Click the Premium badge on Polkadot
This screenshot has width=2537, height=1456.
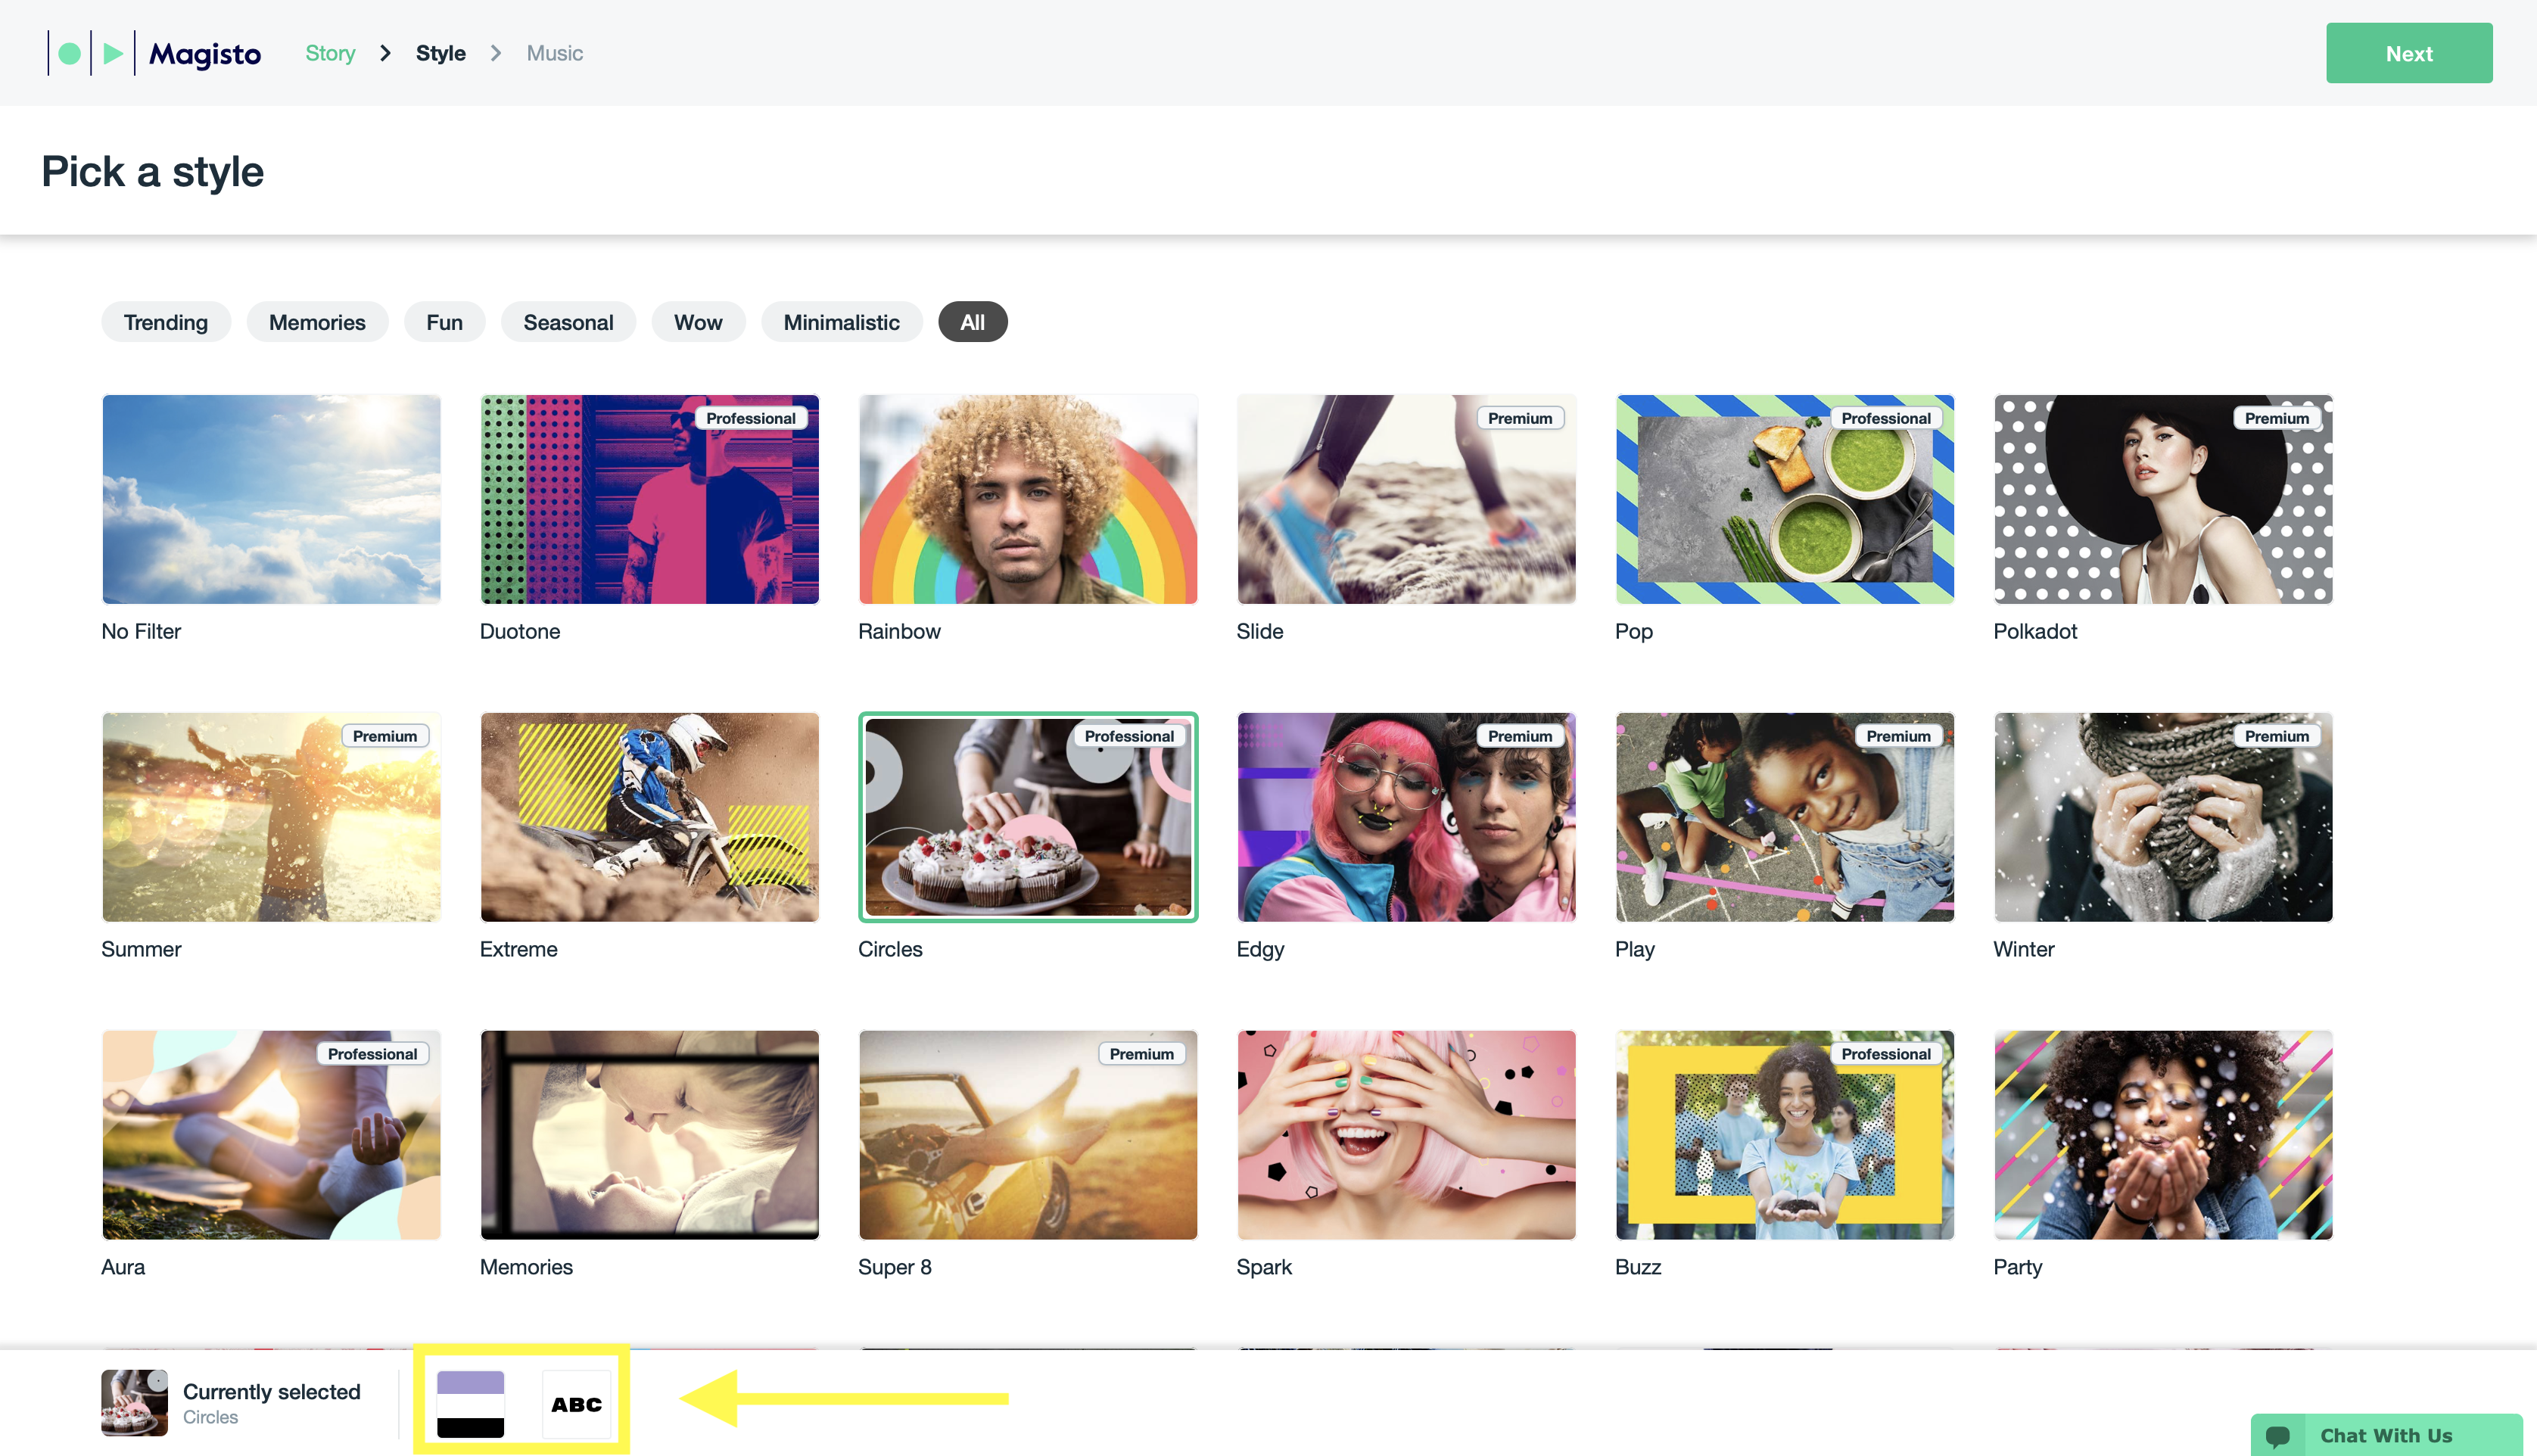(2277, 418)
